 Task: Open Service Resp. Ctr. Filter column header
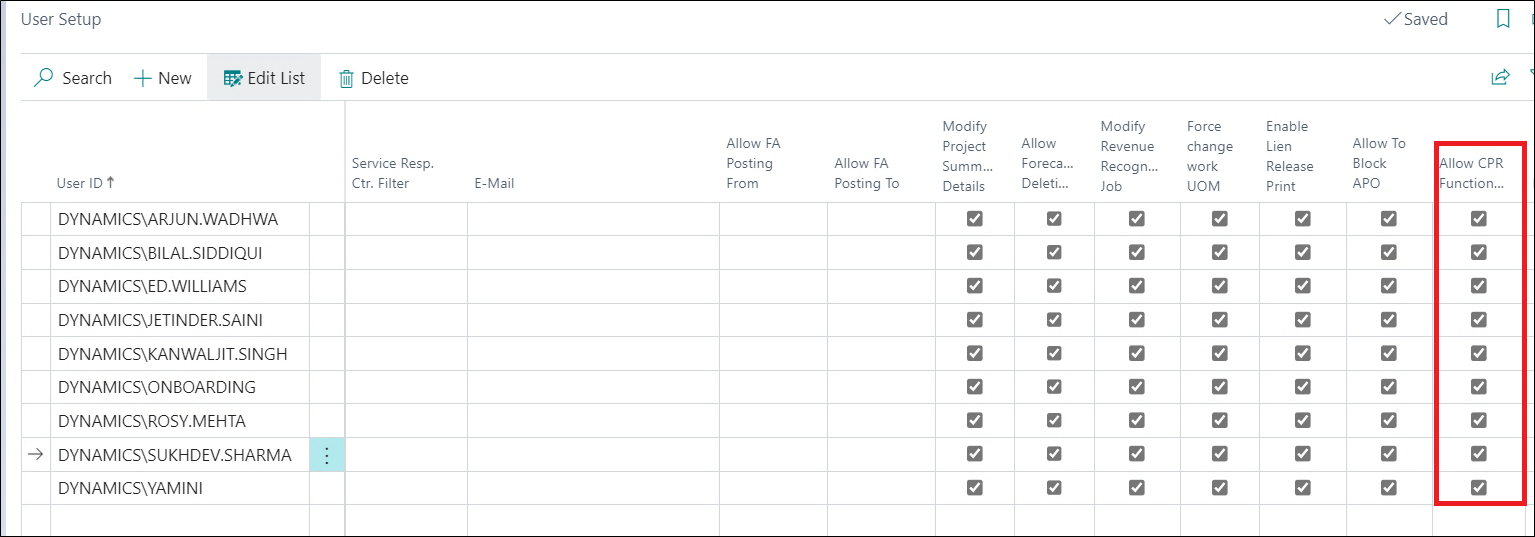click(x=393, y=173)
